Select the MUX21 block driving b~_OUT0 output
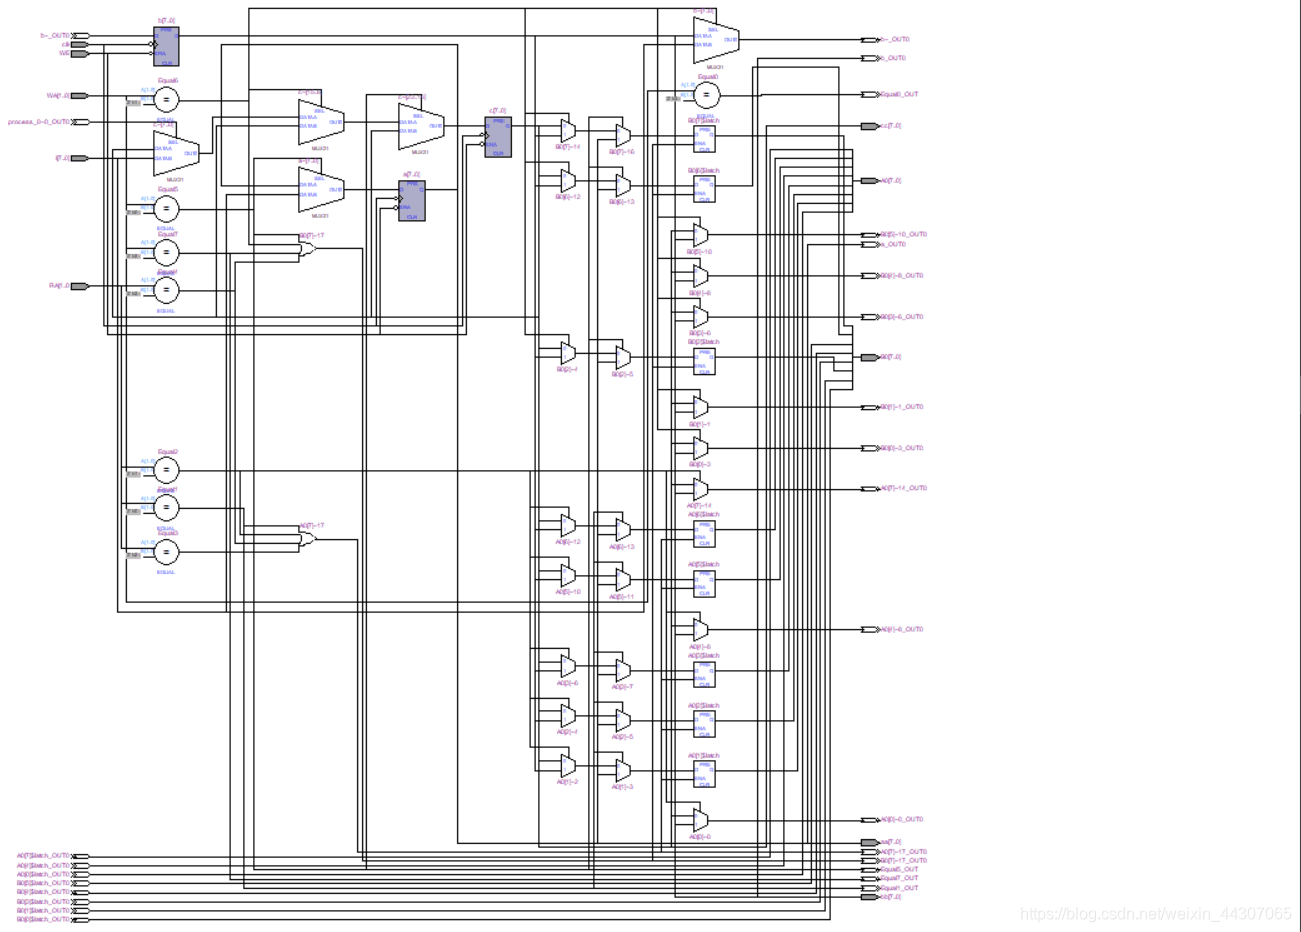 716,39
